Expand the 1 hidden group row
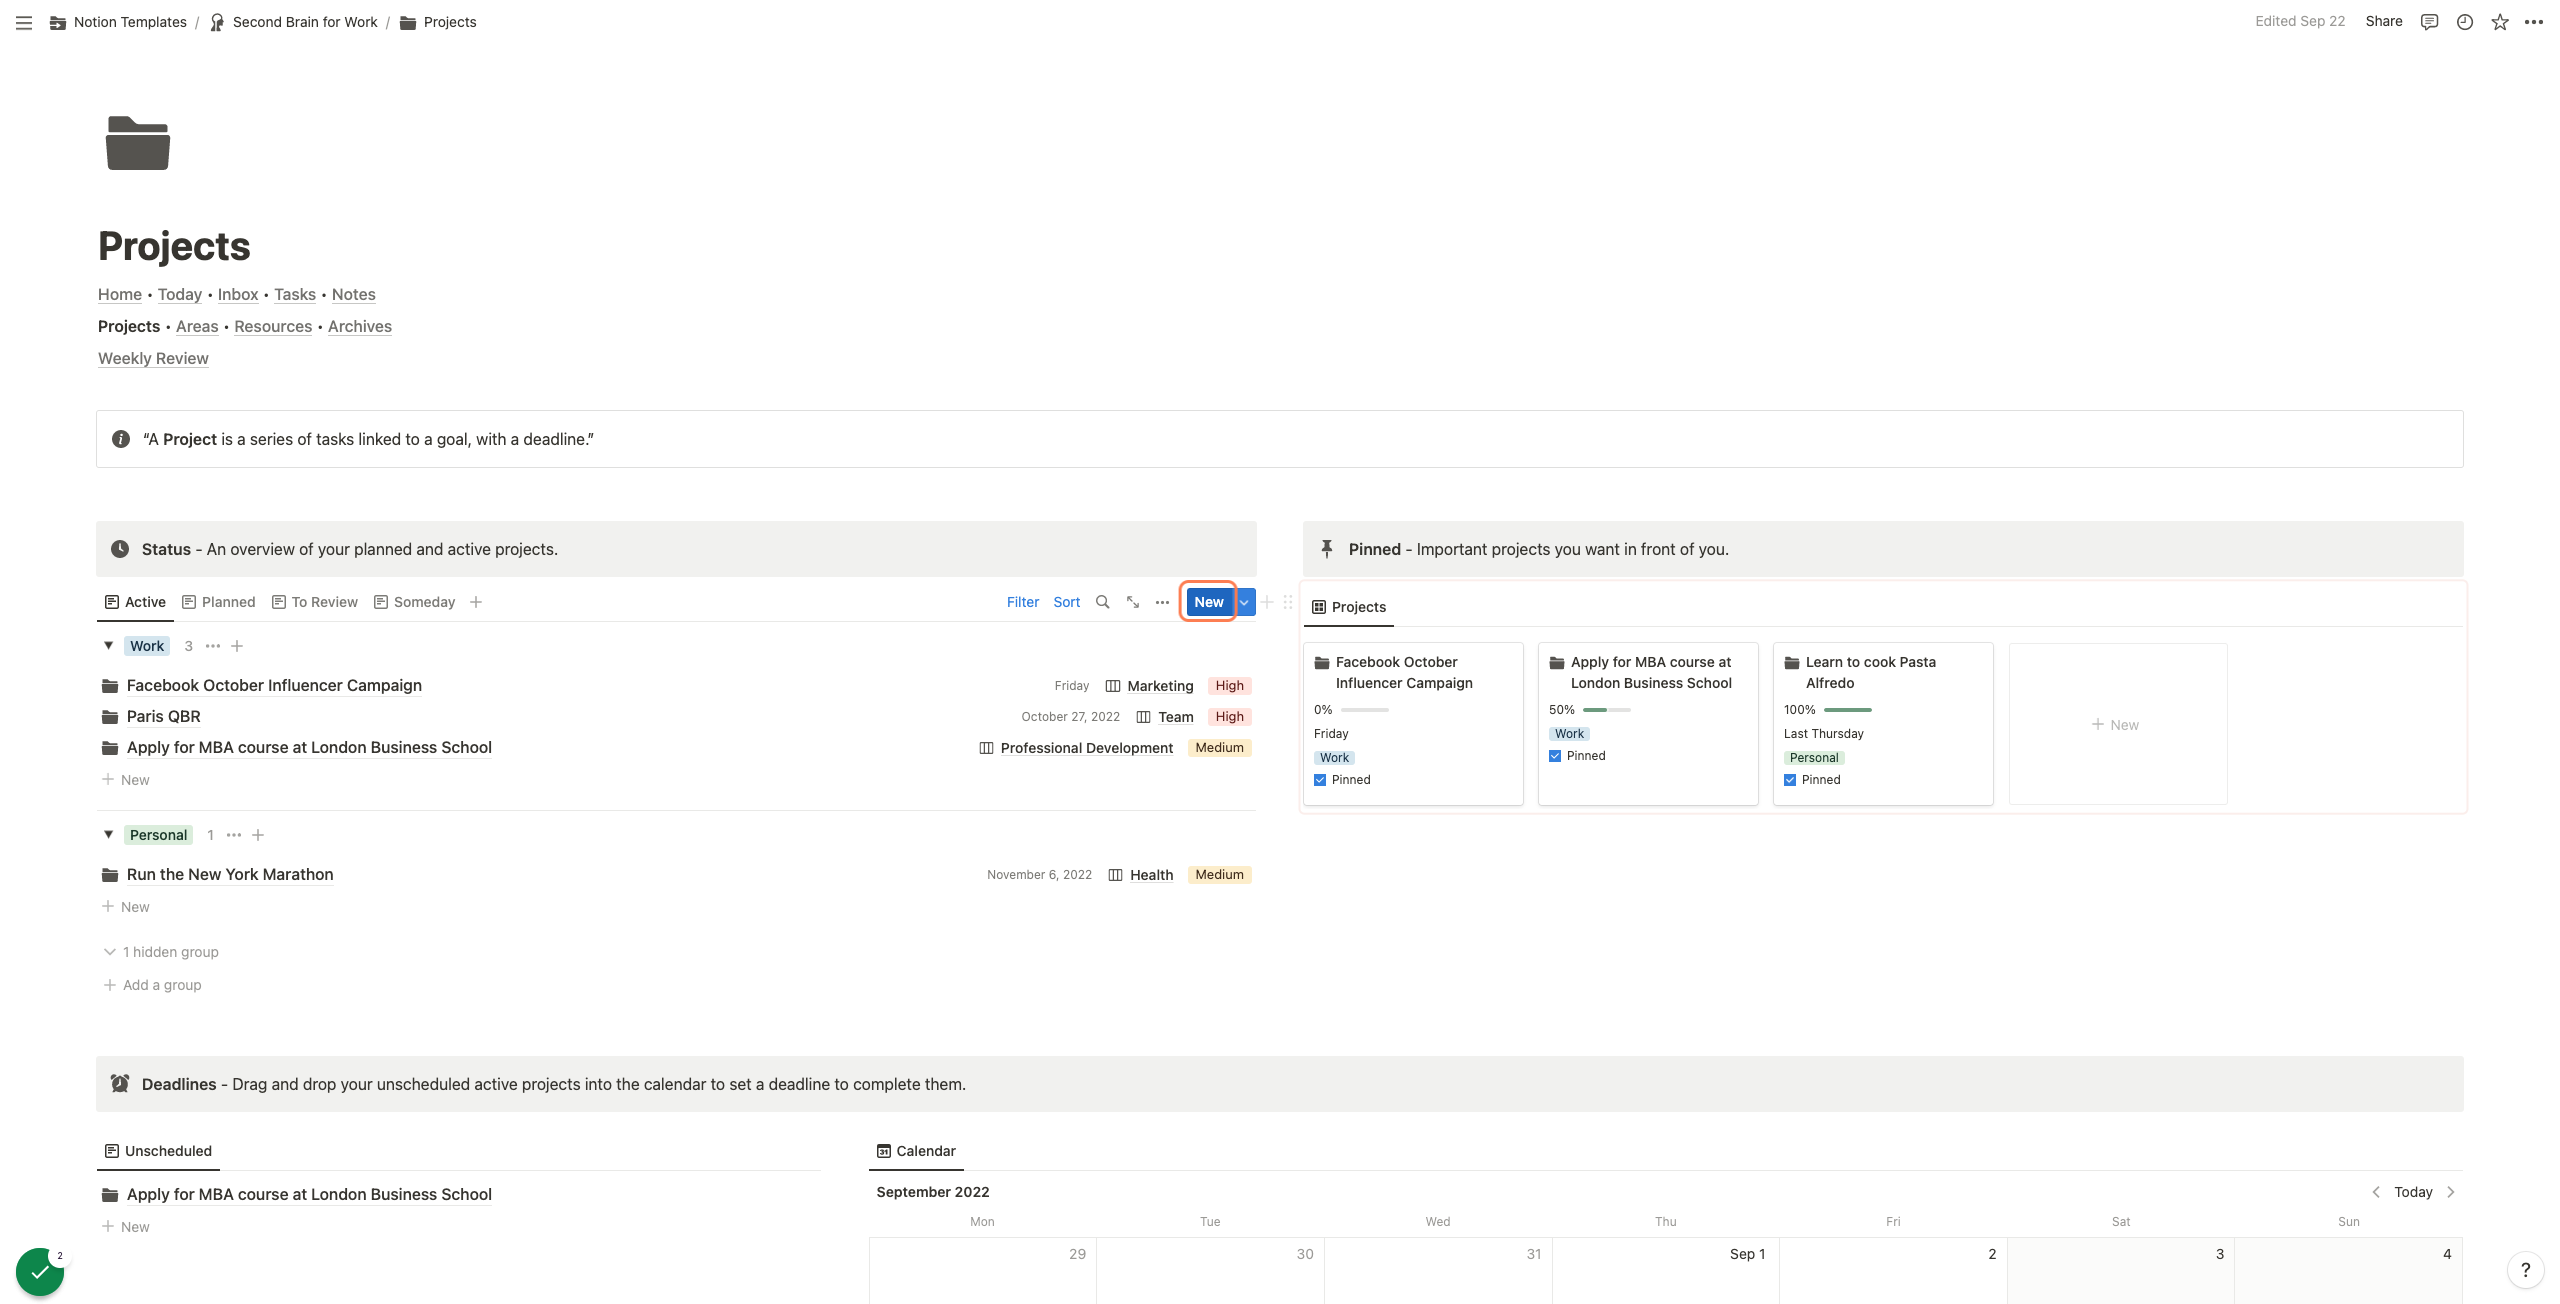The height and width of the screenshot is (1304, 2560). (x=161, y=952)
